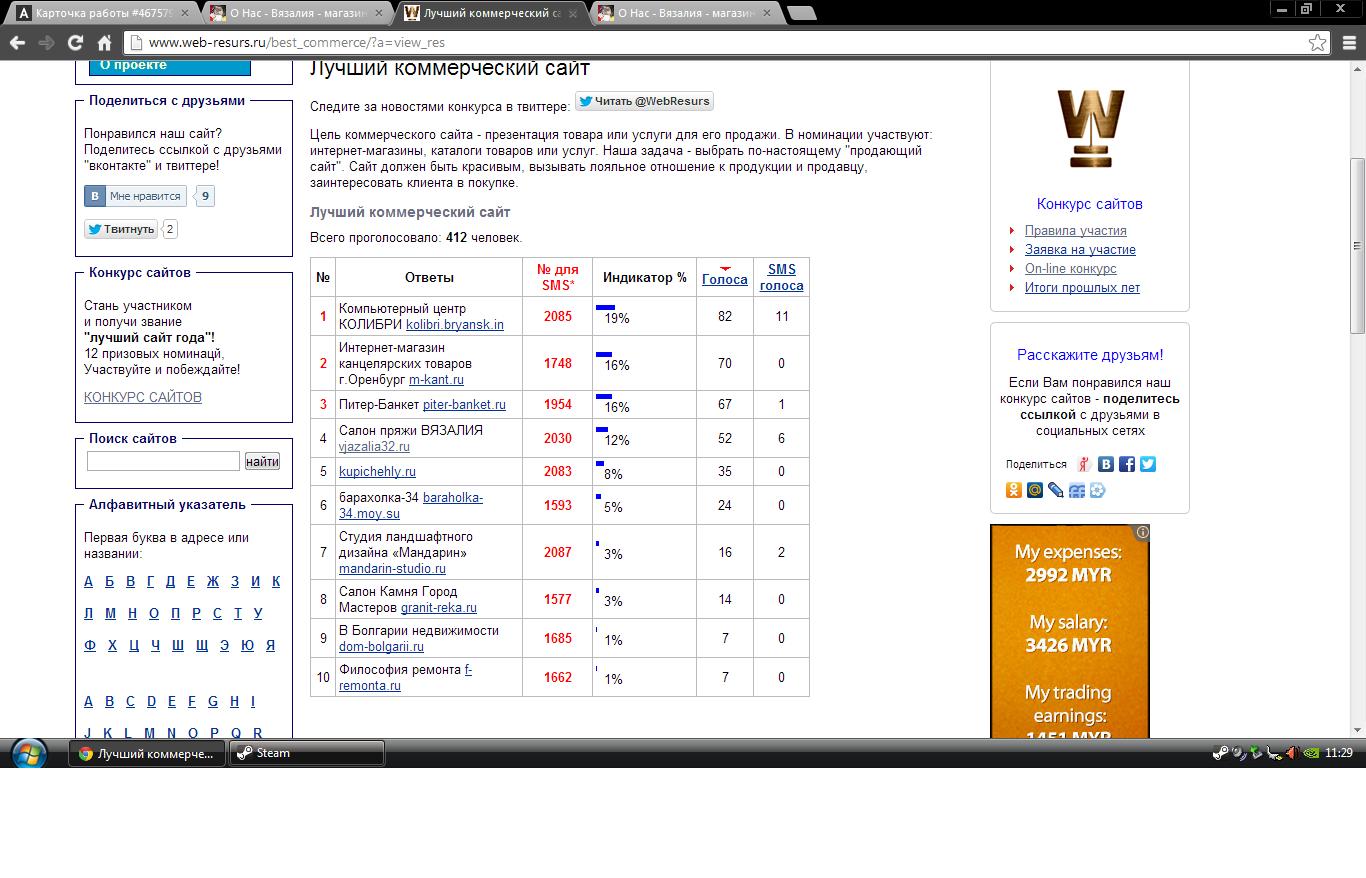Click the browser forward arrow
The width and height of the screenshot is (1366, 878).
point(46,42)
